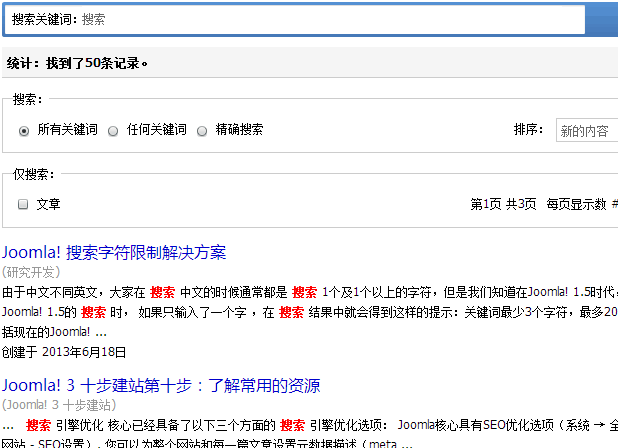The height and width of the screenshot is (448, 618).
Task: Click the (研究开发) category text
Action: (x=31, y=271)
